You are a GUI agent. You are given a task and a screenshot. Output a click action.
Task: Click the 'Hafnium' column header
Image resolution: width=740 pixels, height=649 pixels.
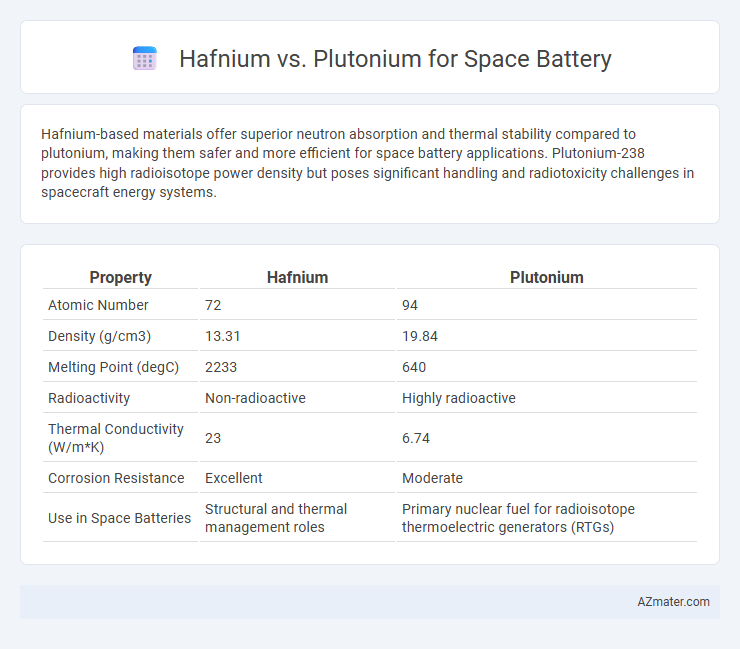pyautogui.click(x=297, y=277)
